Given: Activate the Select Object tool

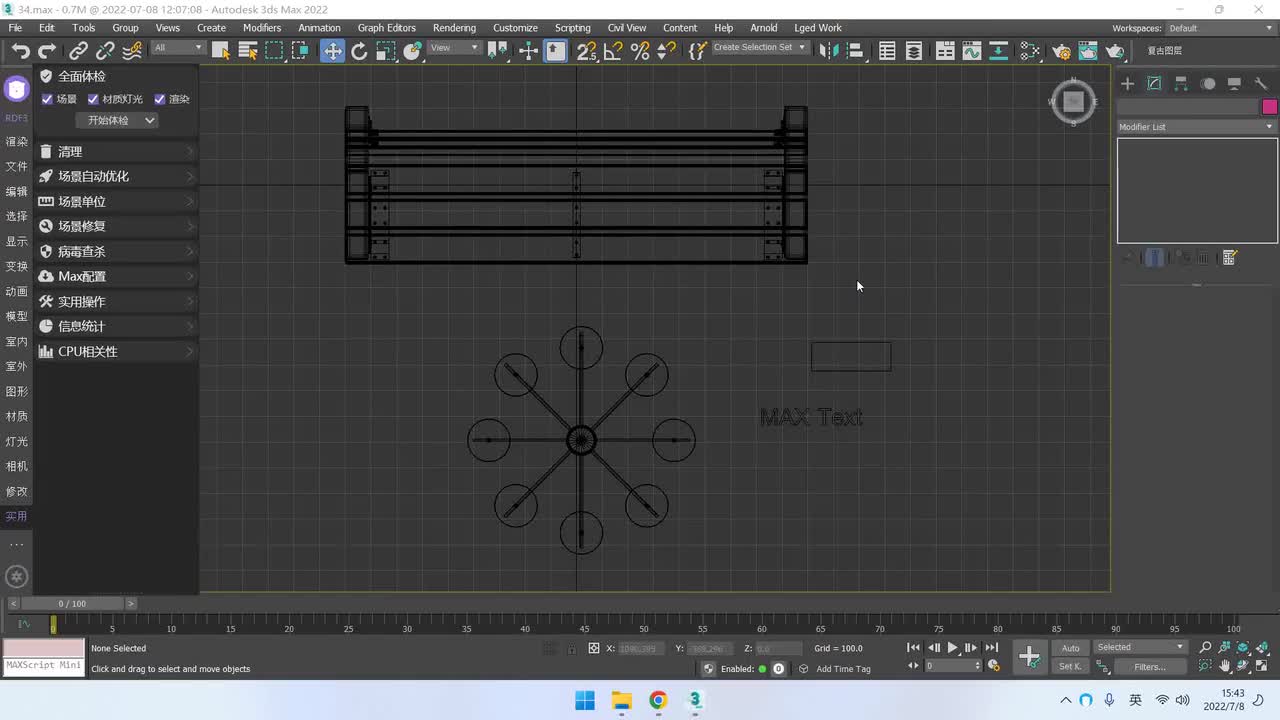Looking at the screenshot, I should coord(221,51).
